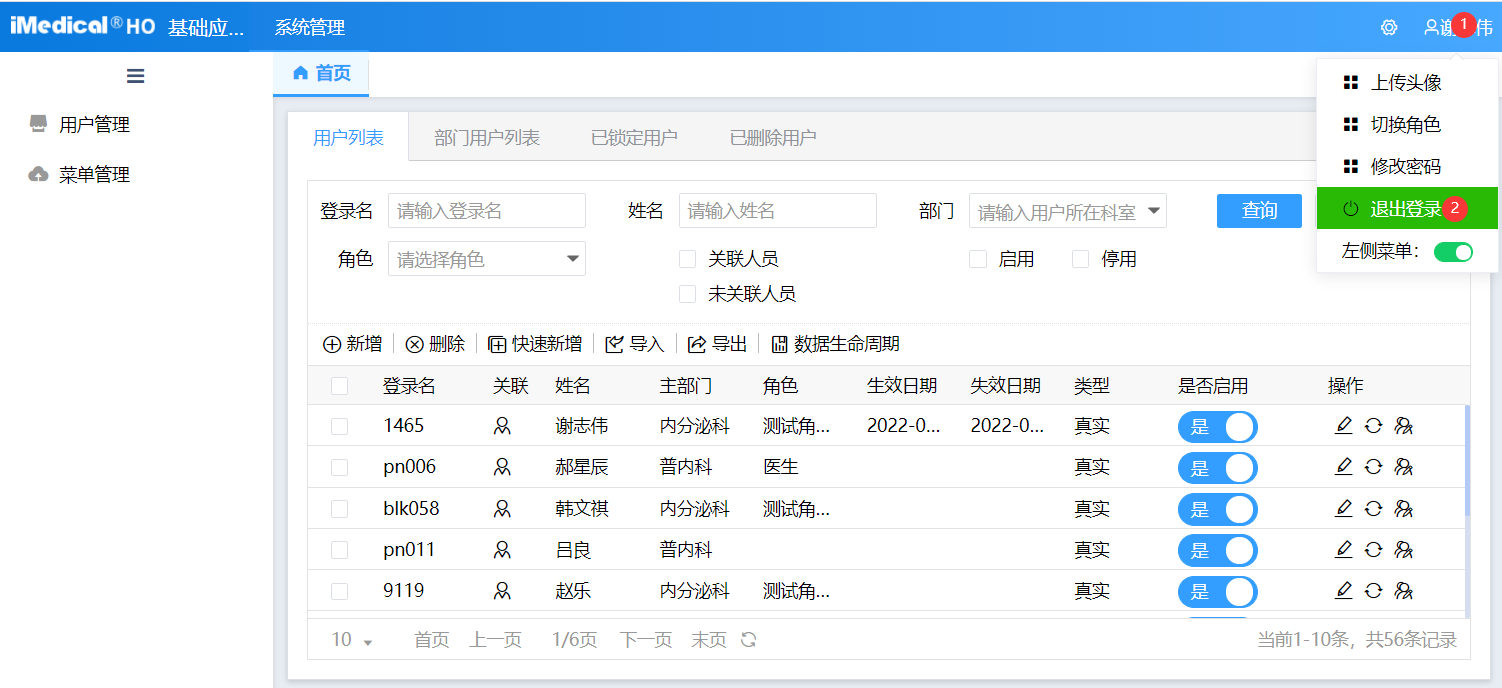Screen dimensions: 1502x688
Task: Collapse sidebar with the hamburger menu icon
Action: point(136,76)
